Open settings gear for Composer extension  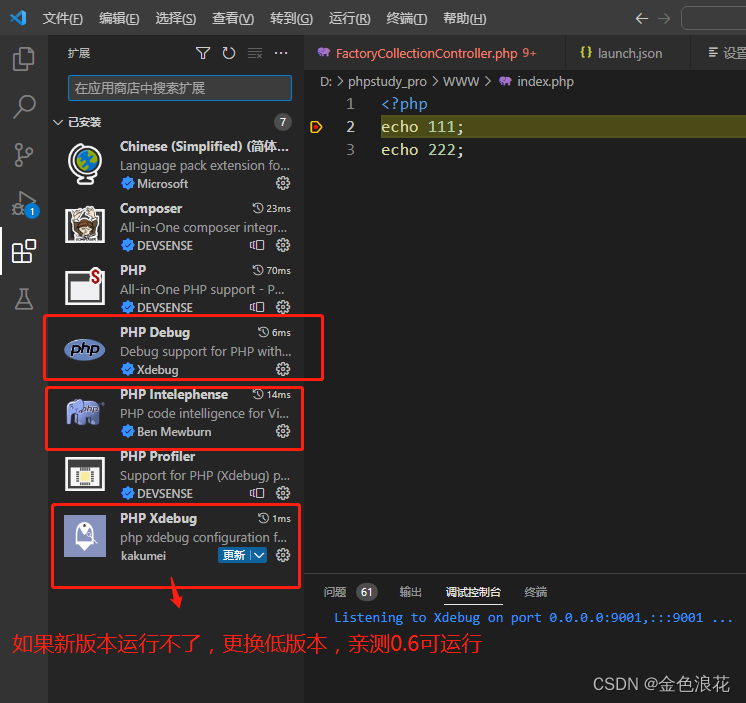point(283,245)
